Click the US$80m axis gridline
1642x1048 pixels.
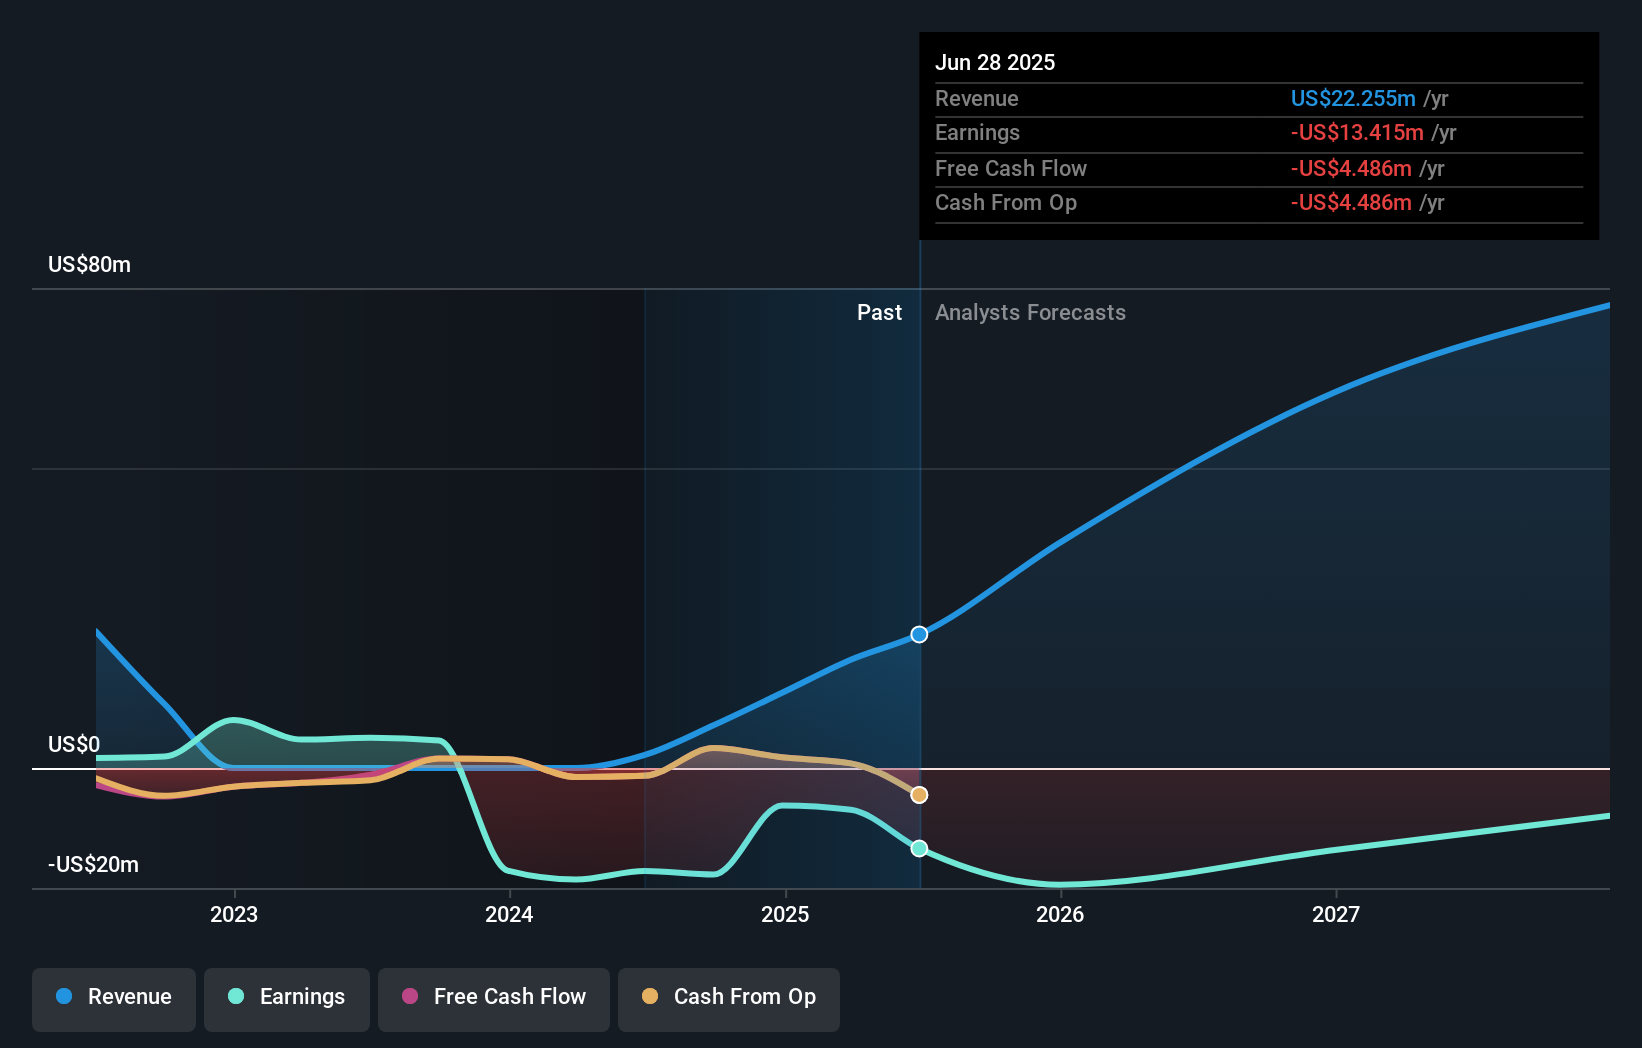[x=88, y=264]
